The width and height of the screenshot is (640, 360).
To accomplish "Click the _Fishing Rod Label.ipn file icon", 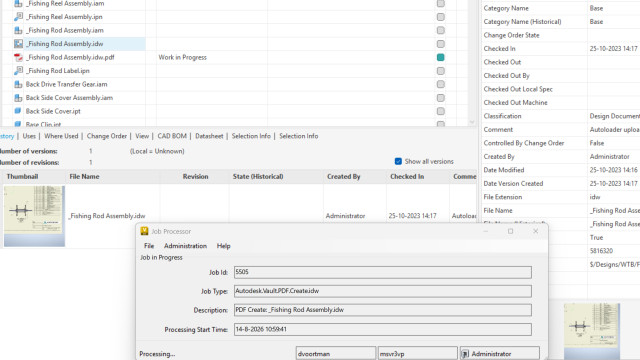I will pyautogui.click(x=18, y=71).
